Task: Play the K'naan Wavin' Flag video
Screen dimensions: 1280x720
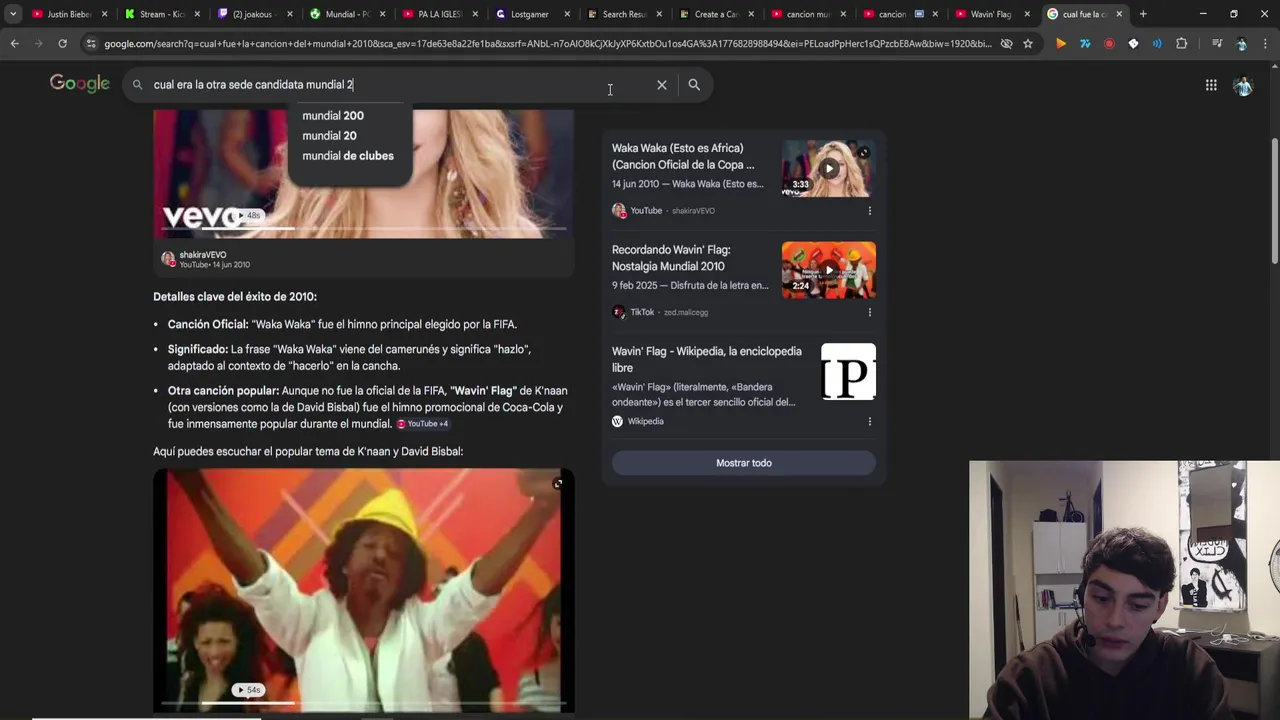Action: (363, 590)
